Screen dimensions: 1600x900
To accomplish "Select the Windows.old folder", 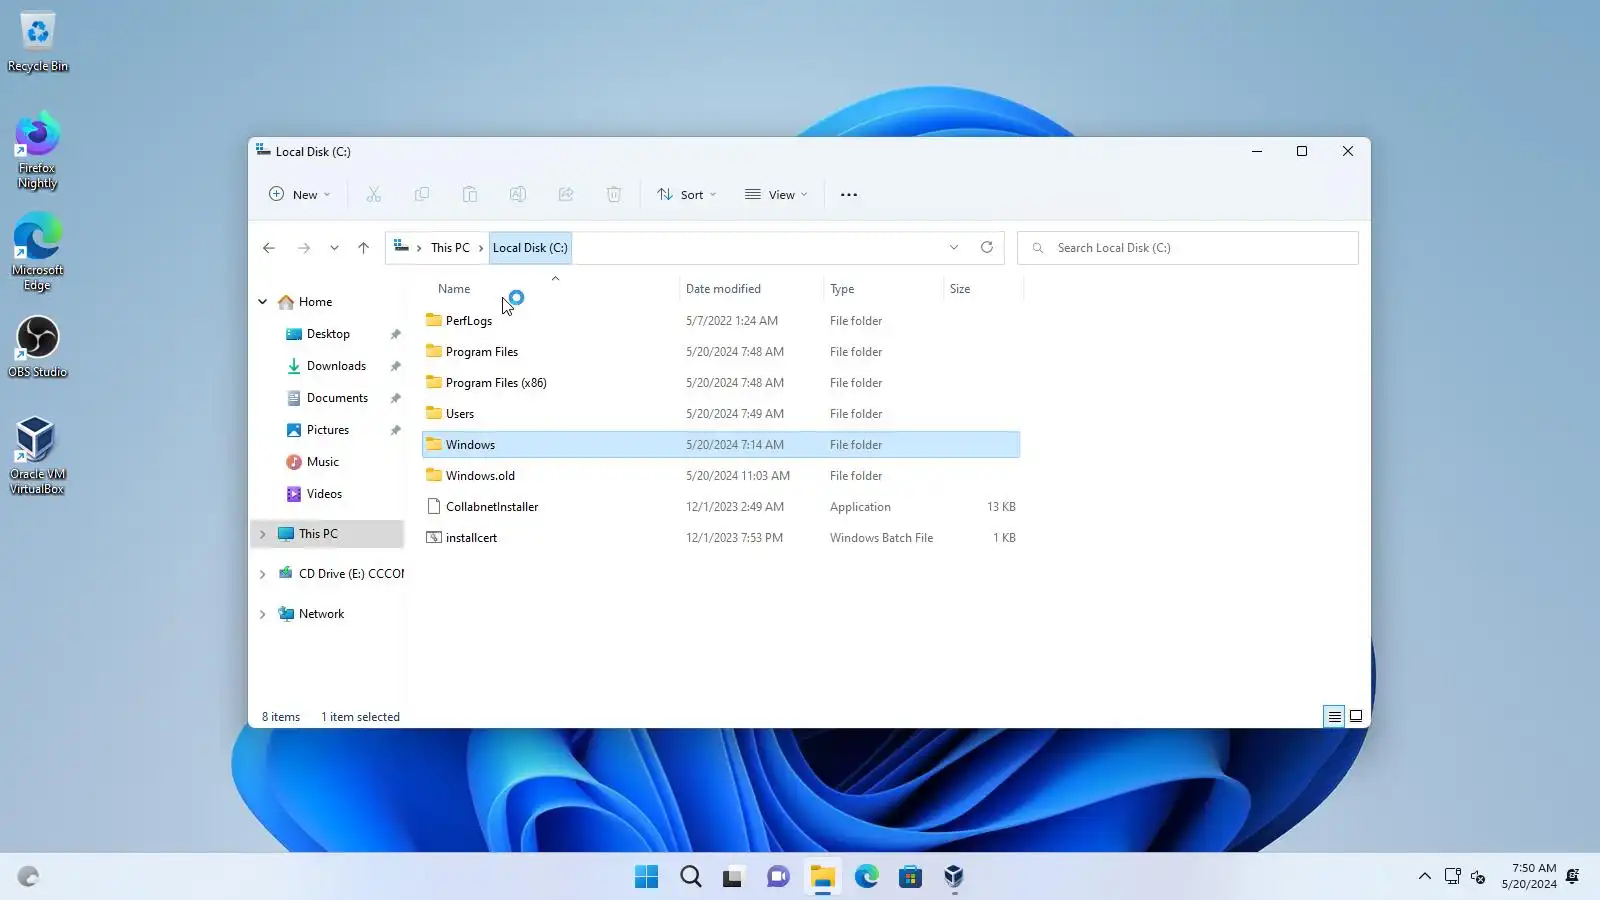I will (721, 476).
